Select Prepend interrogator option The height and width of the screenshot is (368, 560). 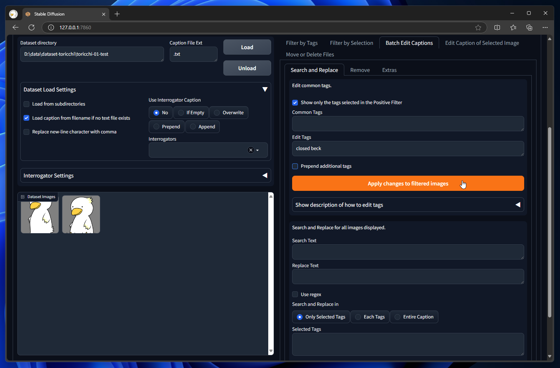coord(166,126)
